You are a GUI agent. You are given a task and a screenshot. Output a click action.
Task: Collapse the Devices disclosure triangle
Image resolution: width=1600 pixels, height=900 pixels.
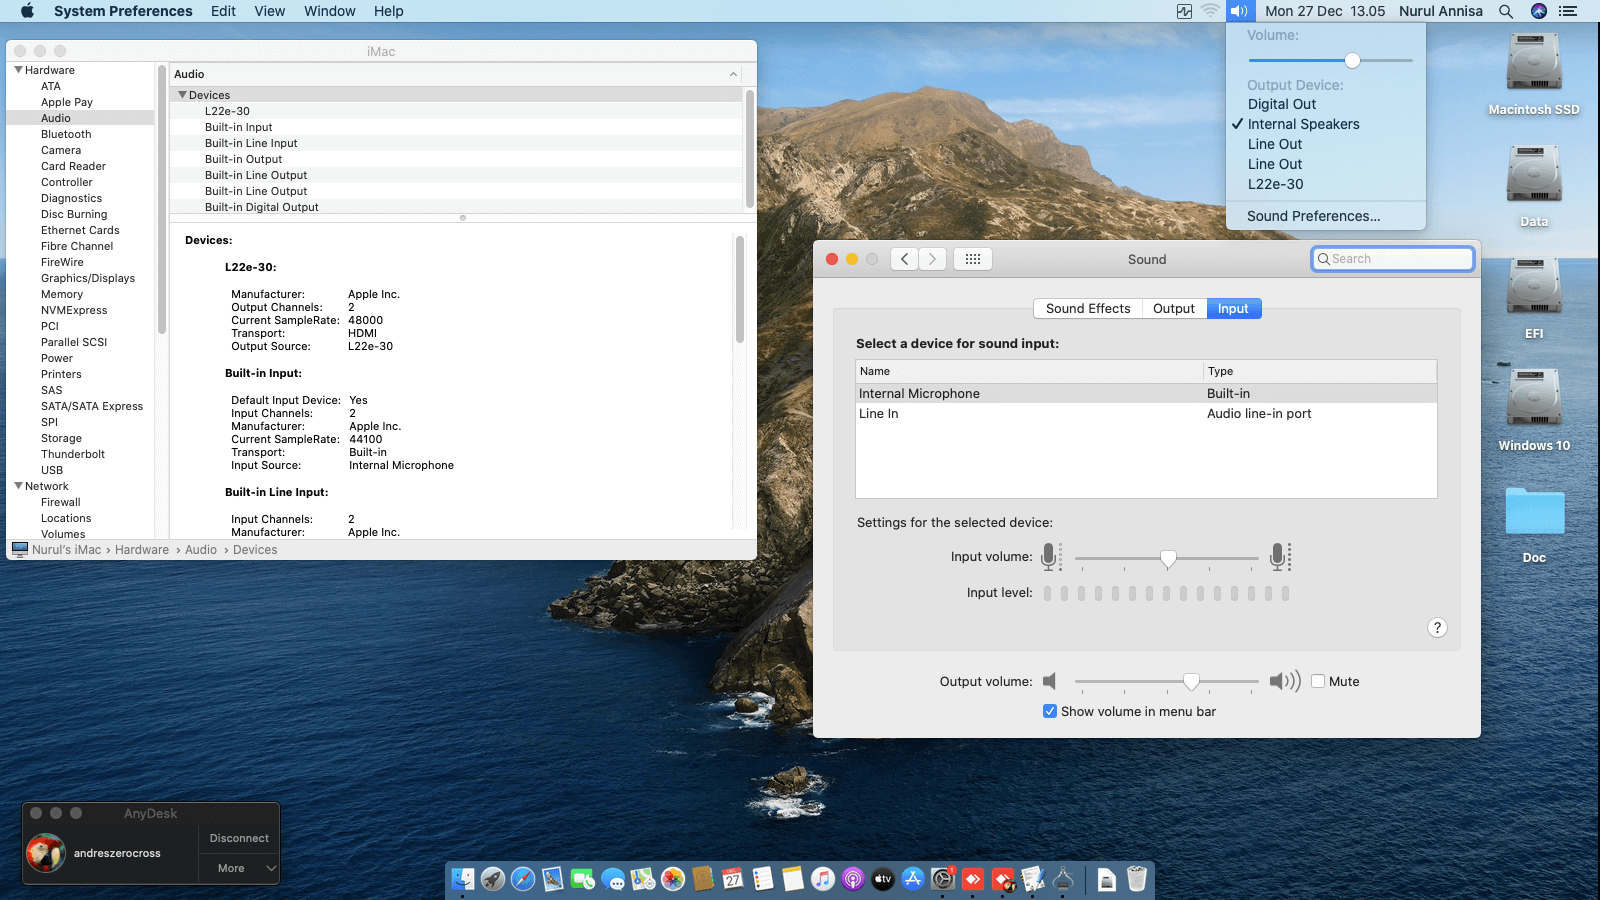[x=182, y=95]
